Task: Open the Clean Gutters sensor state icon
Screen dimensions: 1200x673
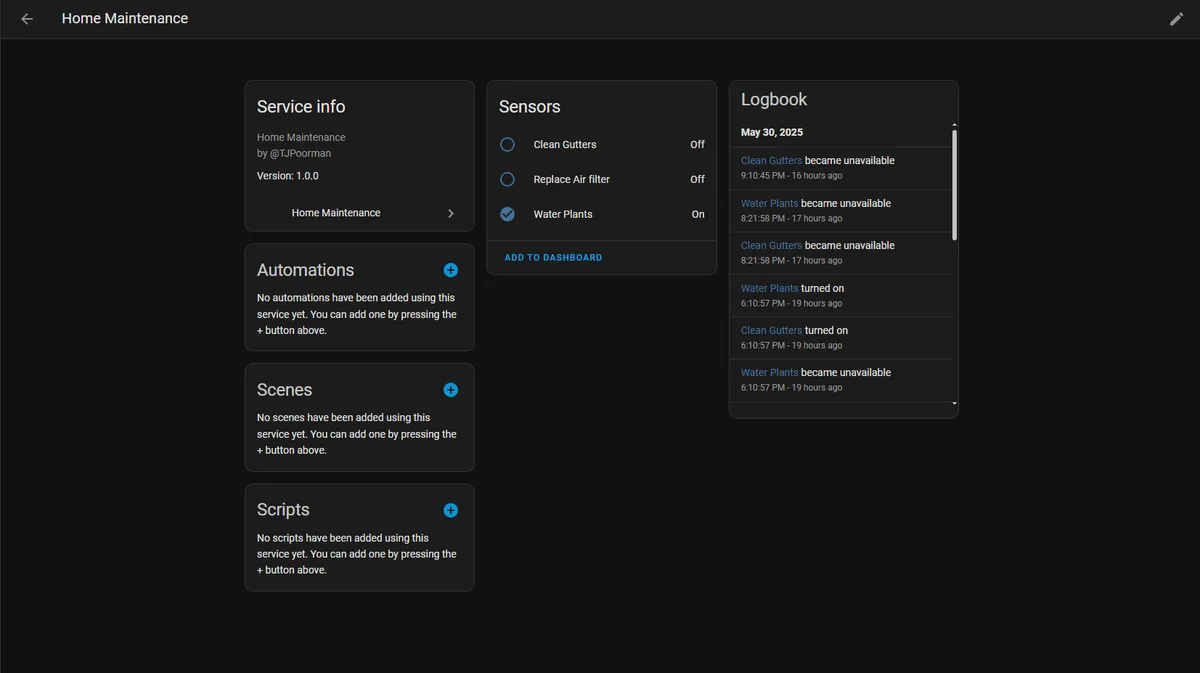Action: (507, 144)
